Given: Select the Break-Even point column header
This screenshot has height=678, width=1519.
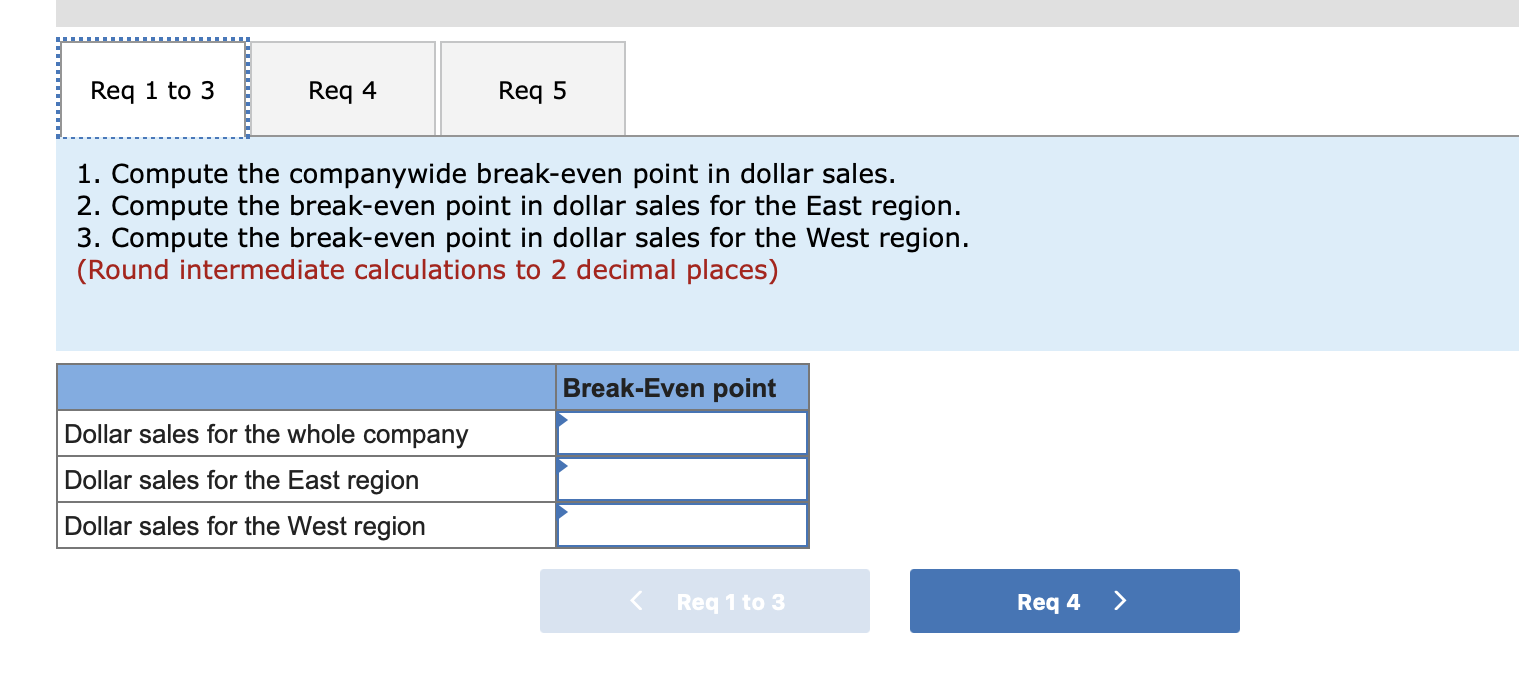Looking at the screenshot, I should pyautogui.click(x=681, y=387).
